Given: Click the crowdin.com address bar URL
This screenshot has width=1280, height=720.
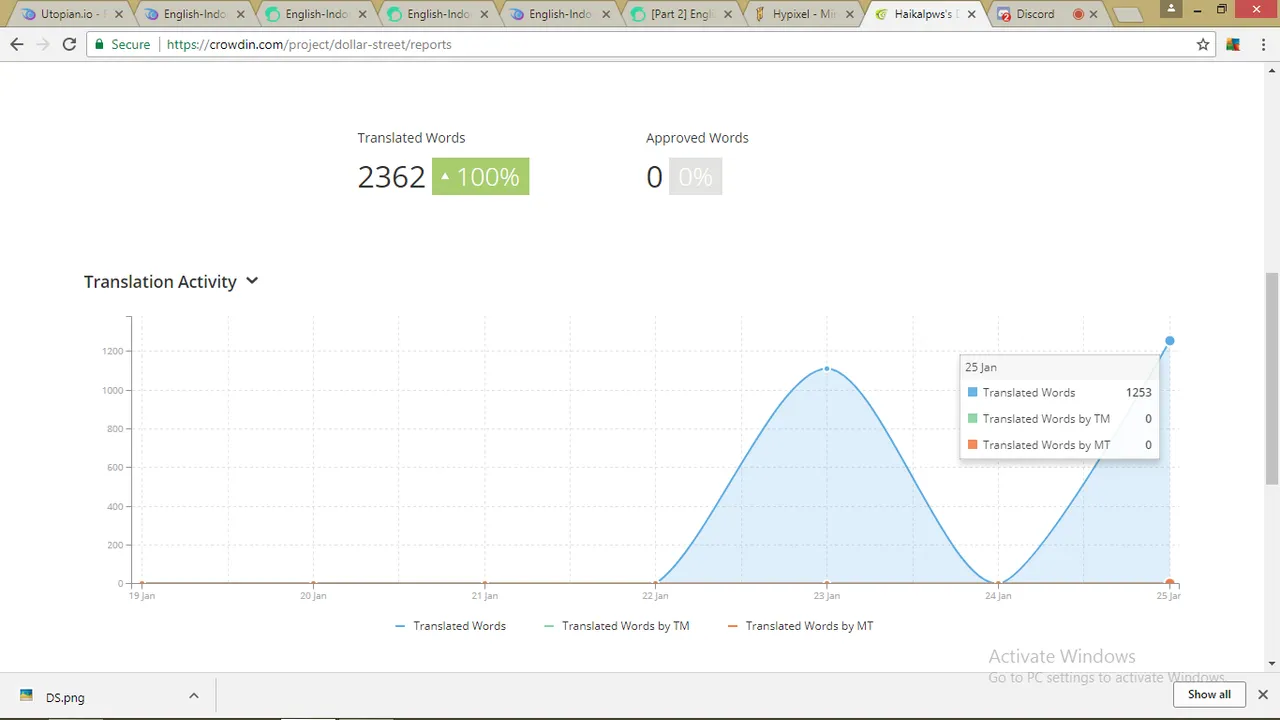Looking at the screenshot, I should coord(309,44).
